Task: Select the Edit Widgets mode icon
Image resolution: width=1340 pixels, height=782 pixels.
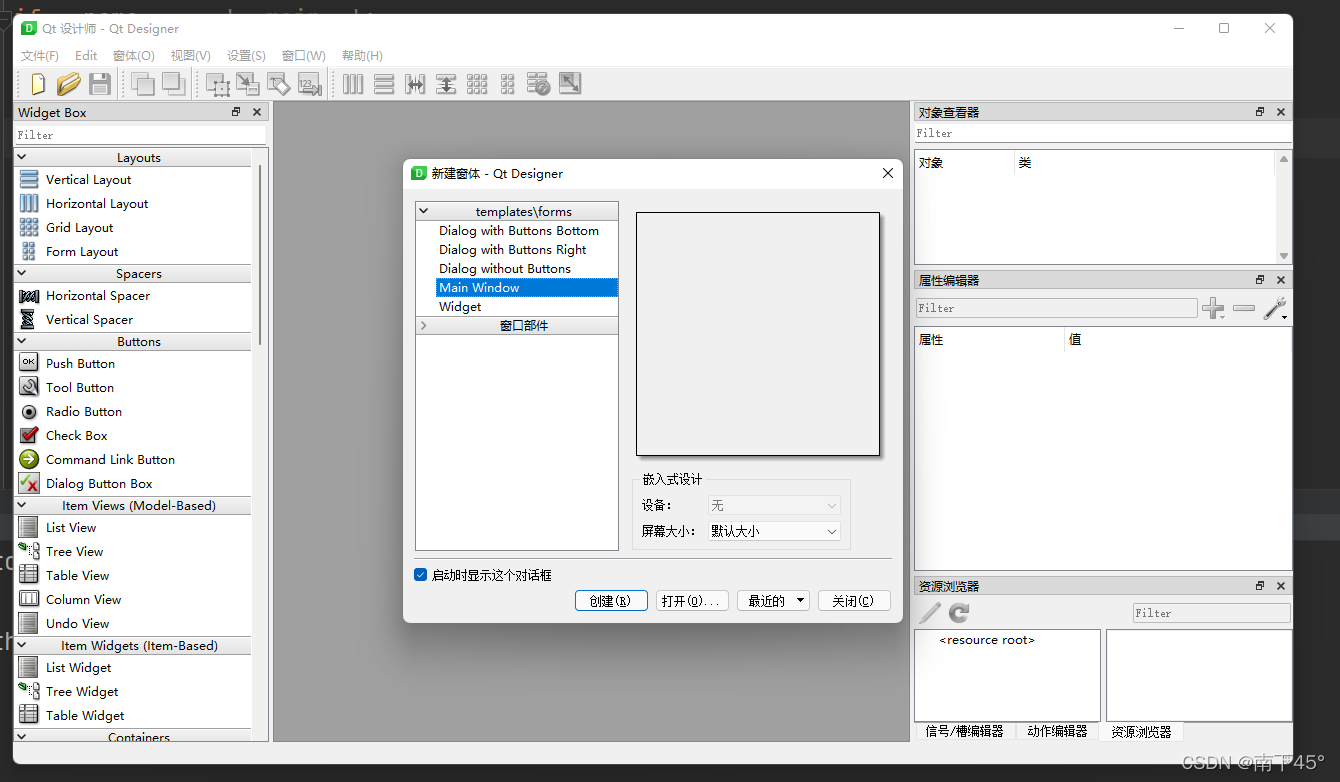Action: (x=217, y=84)
